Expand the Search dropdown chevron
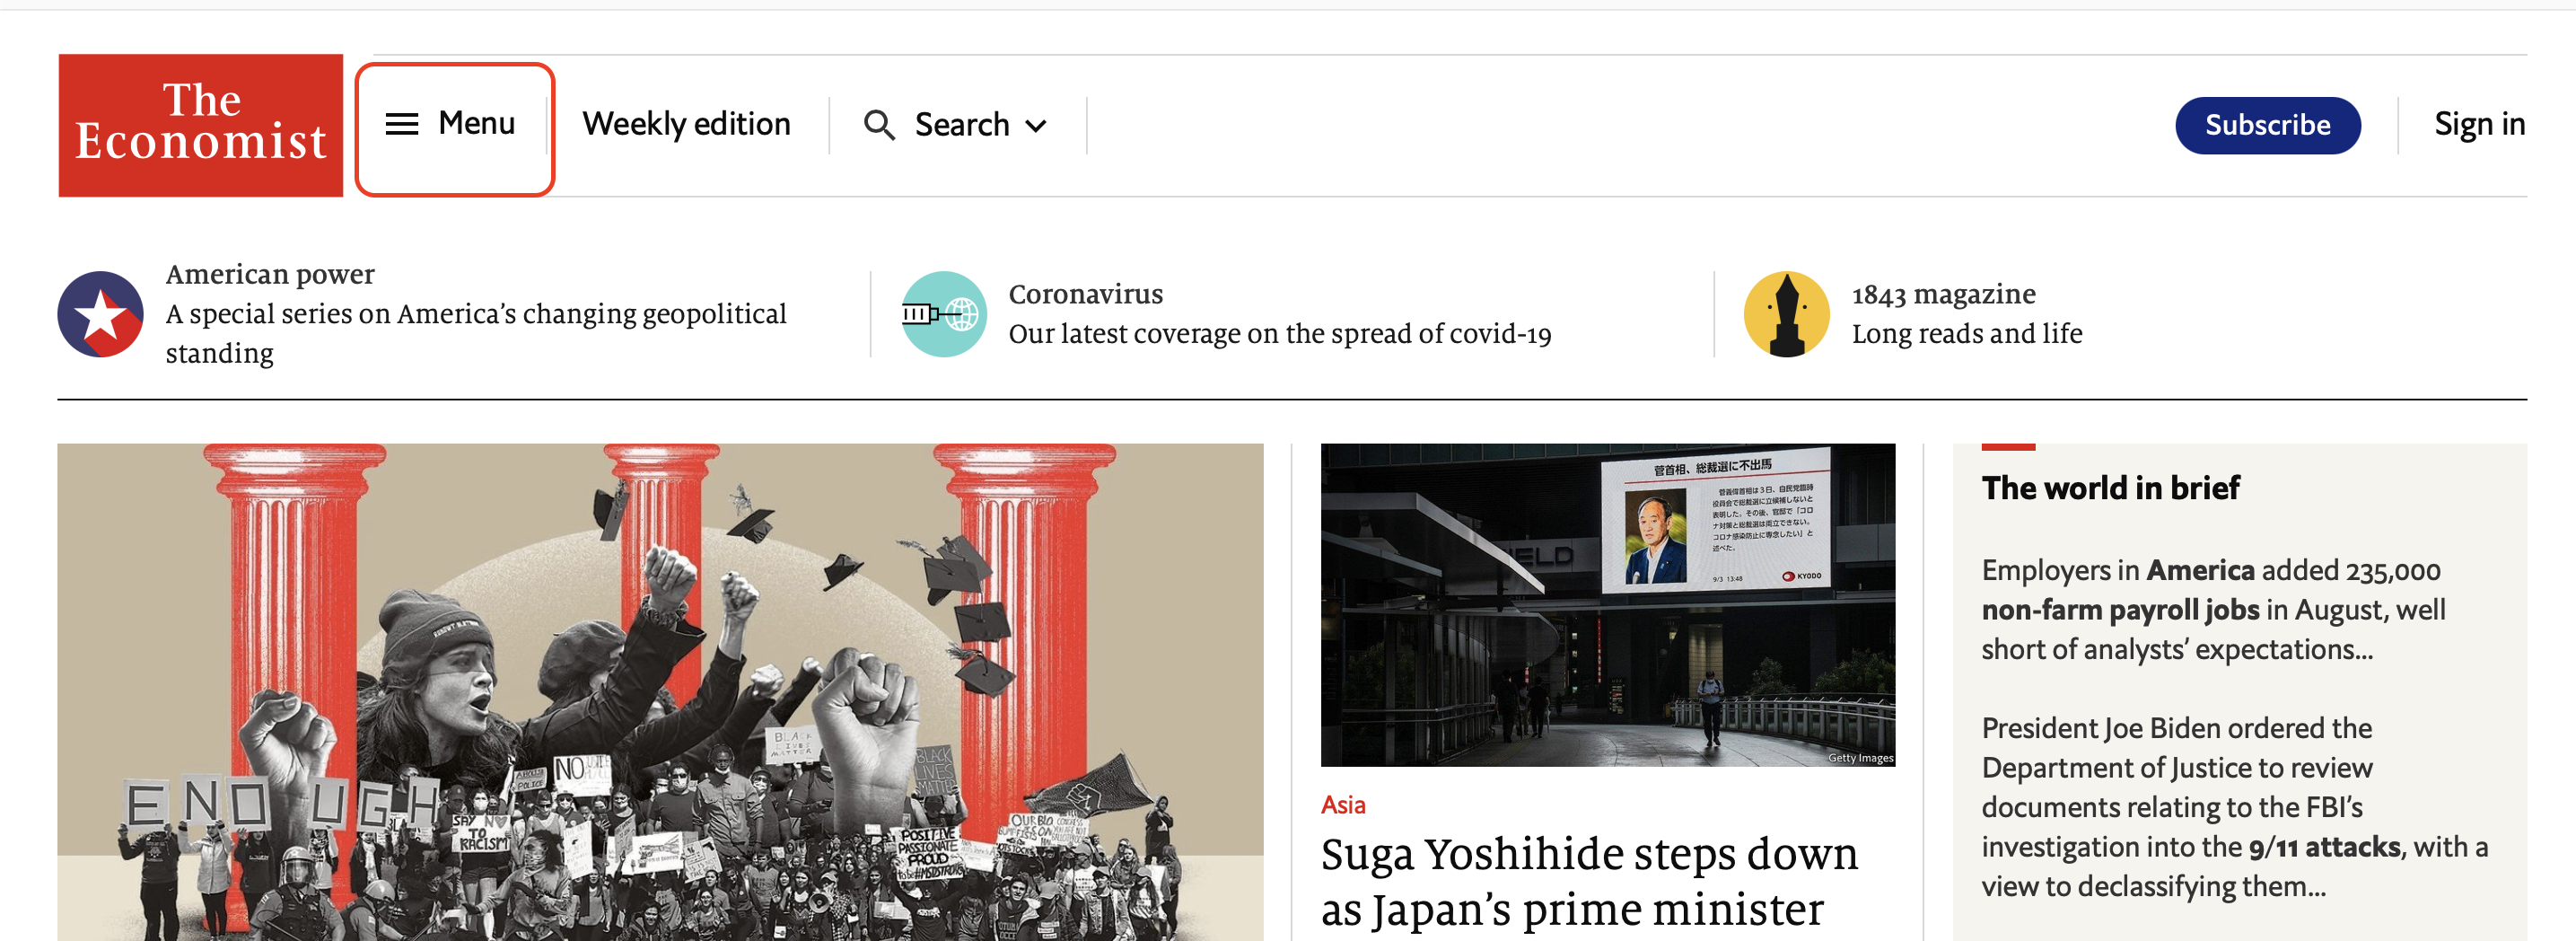 [x=1036, y=126]
